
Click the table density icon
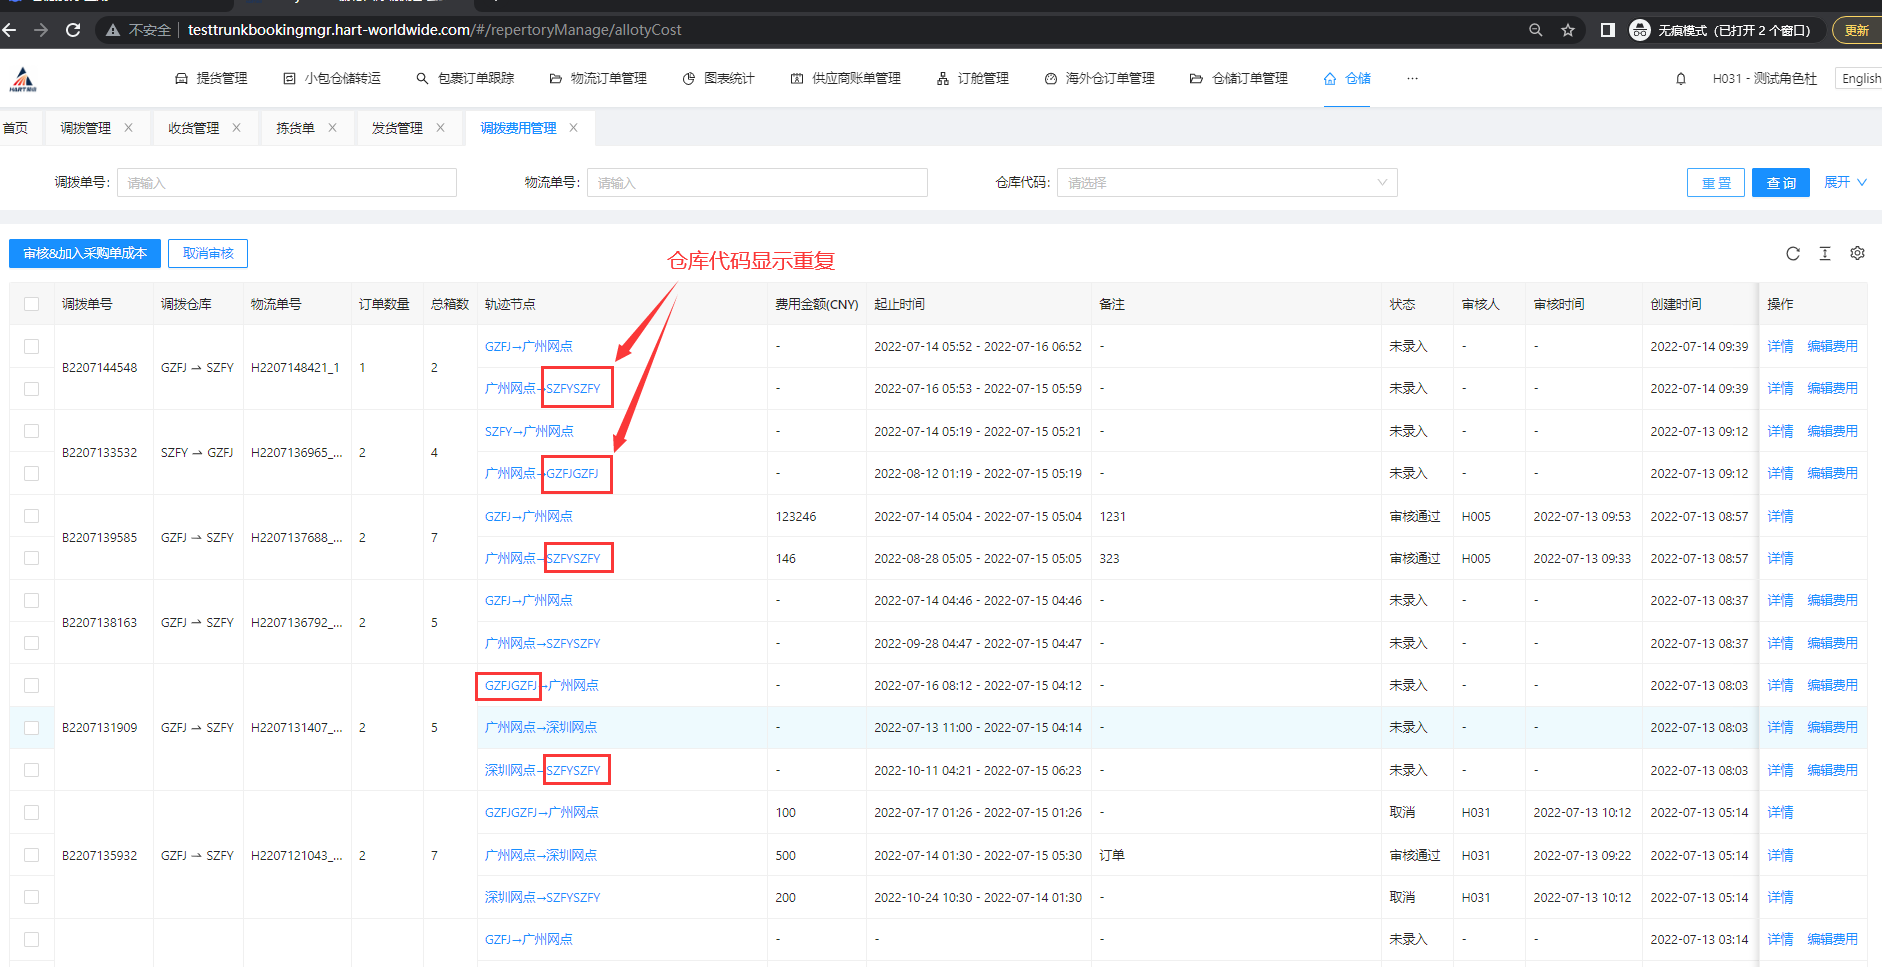click(1825, 254)
